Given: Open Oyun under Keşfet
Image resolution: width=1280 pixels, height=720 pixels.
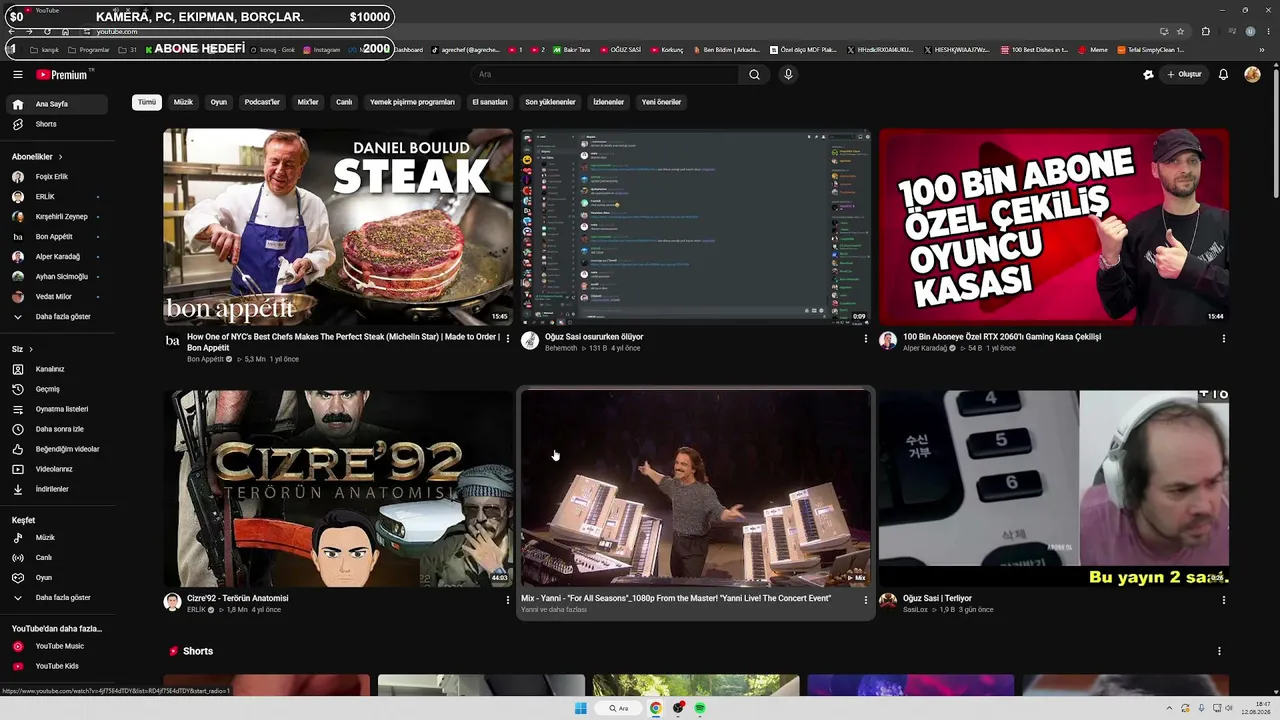Looking at the screenshot, I should (x=56, y=578).
